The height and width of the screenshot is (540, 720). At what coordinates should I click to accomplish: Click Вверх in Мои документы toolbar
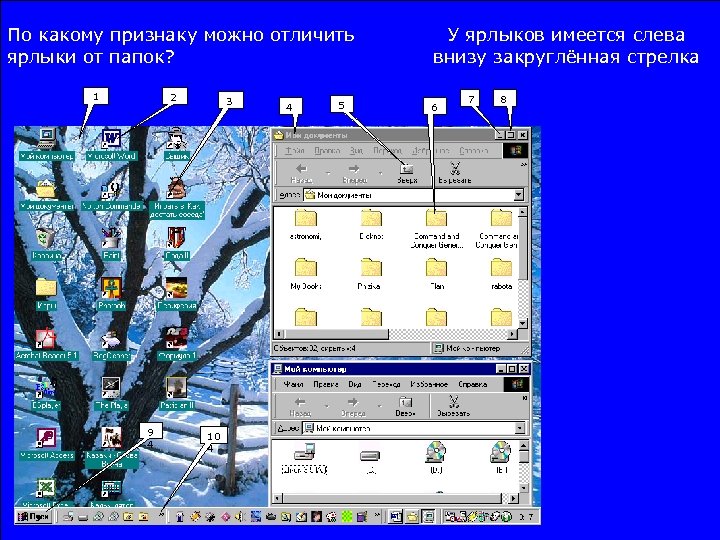(x=407, y=173)
